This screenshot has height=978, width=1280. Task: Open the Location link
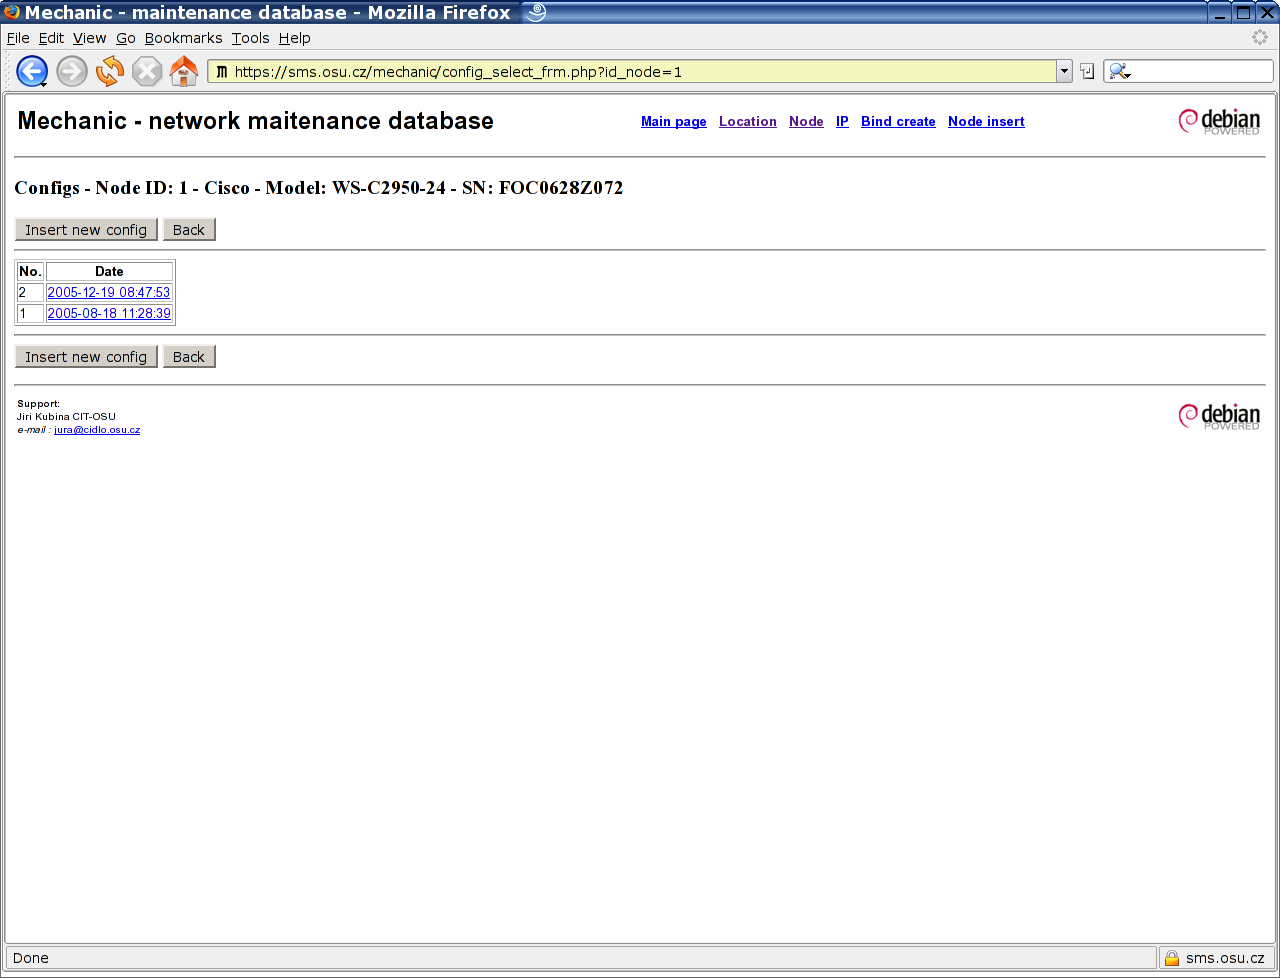[747, 122]
